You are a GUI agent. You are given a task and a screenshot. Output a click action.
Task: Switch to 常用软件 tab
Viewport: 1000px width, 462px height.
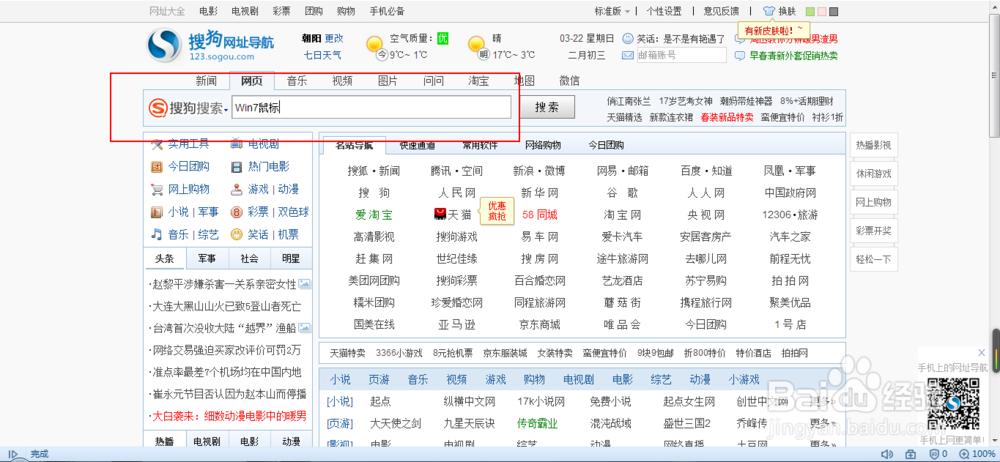click(x=480, y=145)
